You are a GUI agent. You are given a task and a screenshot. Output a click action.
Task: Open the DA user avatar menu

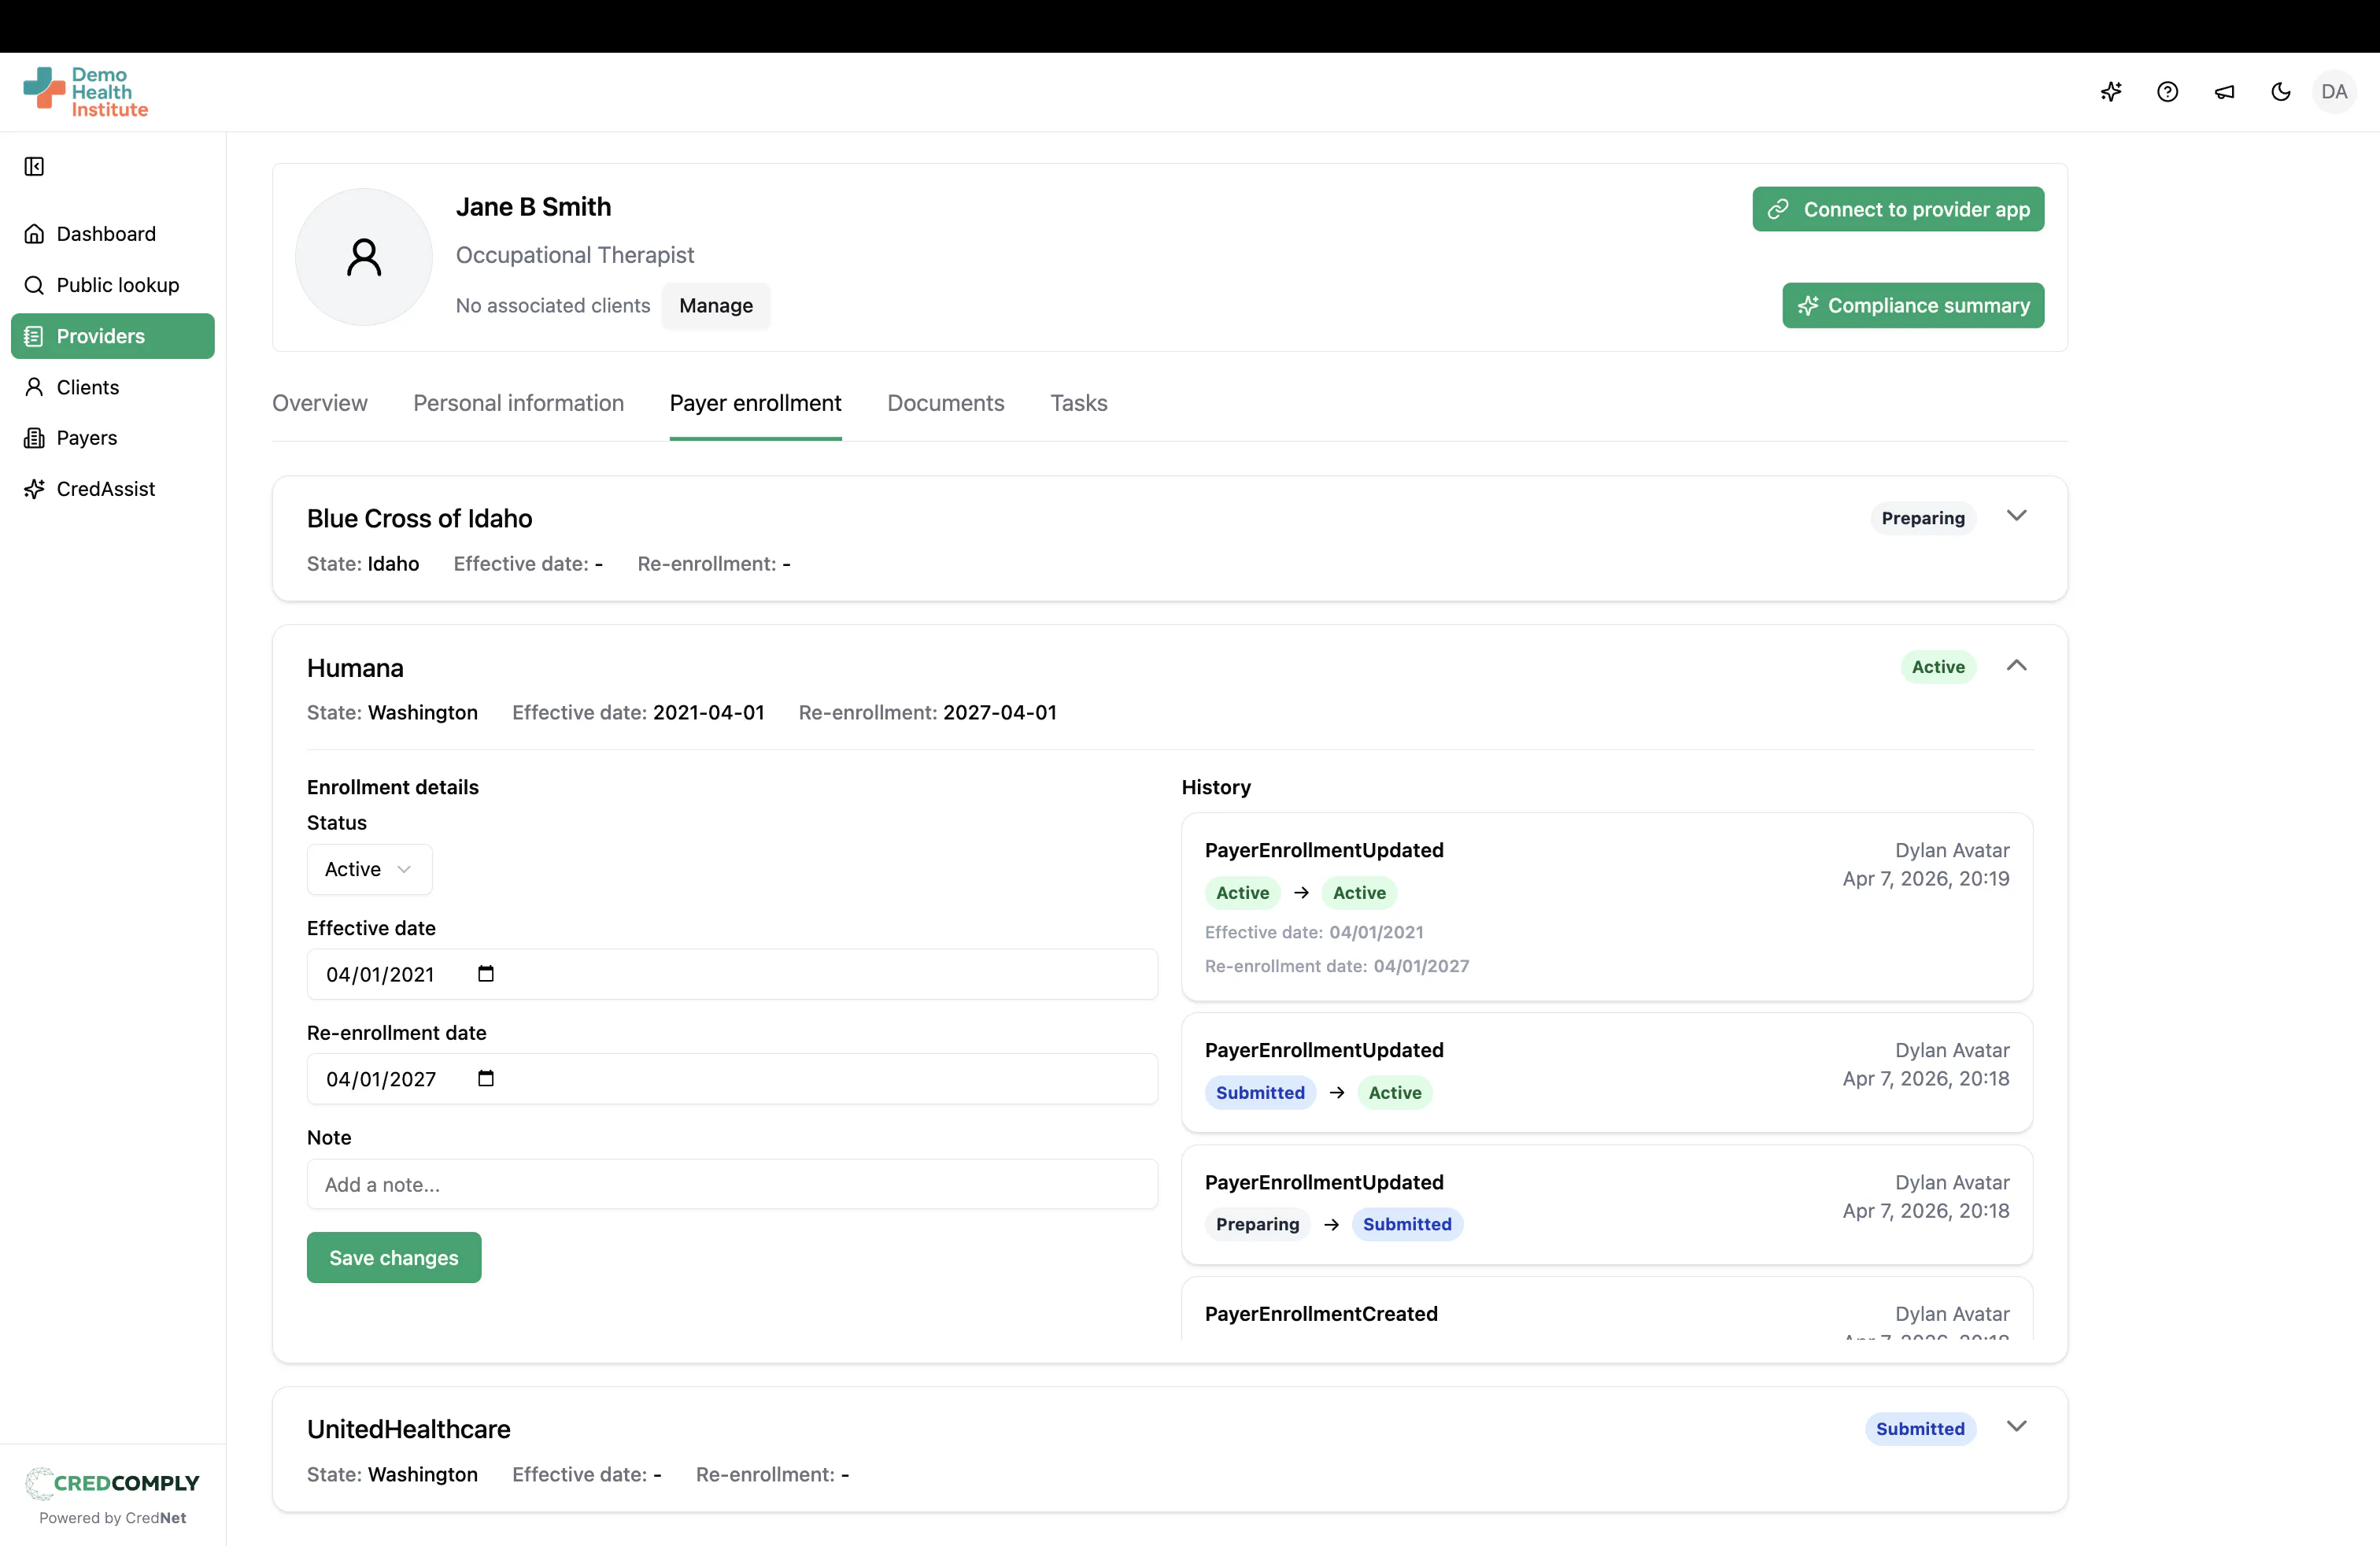[2335, 91]
